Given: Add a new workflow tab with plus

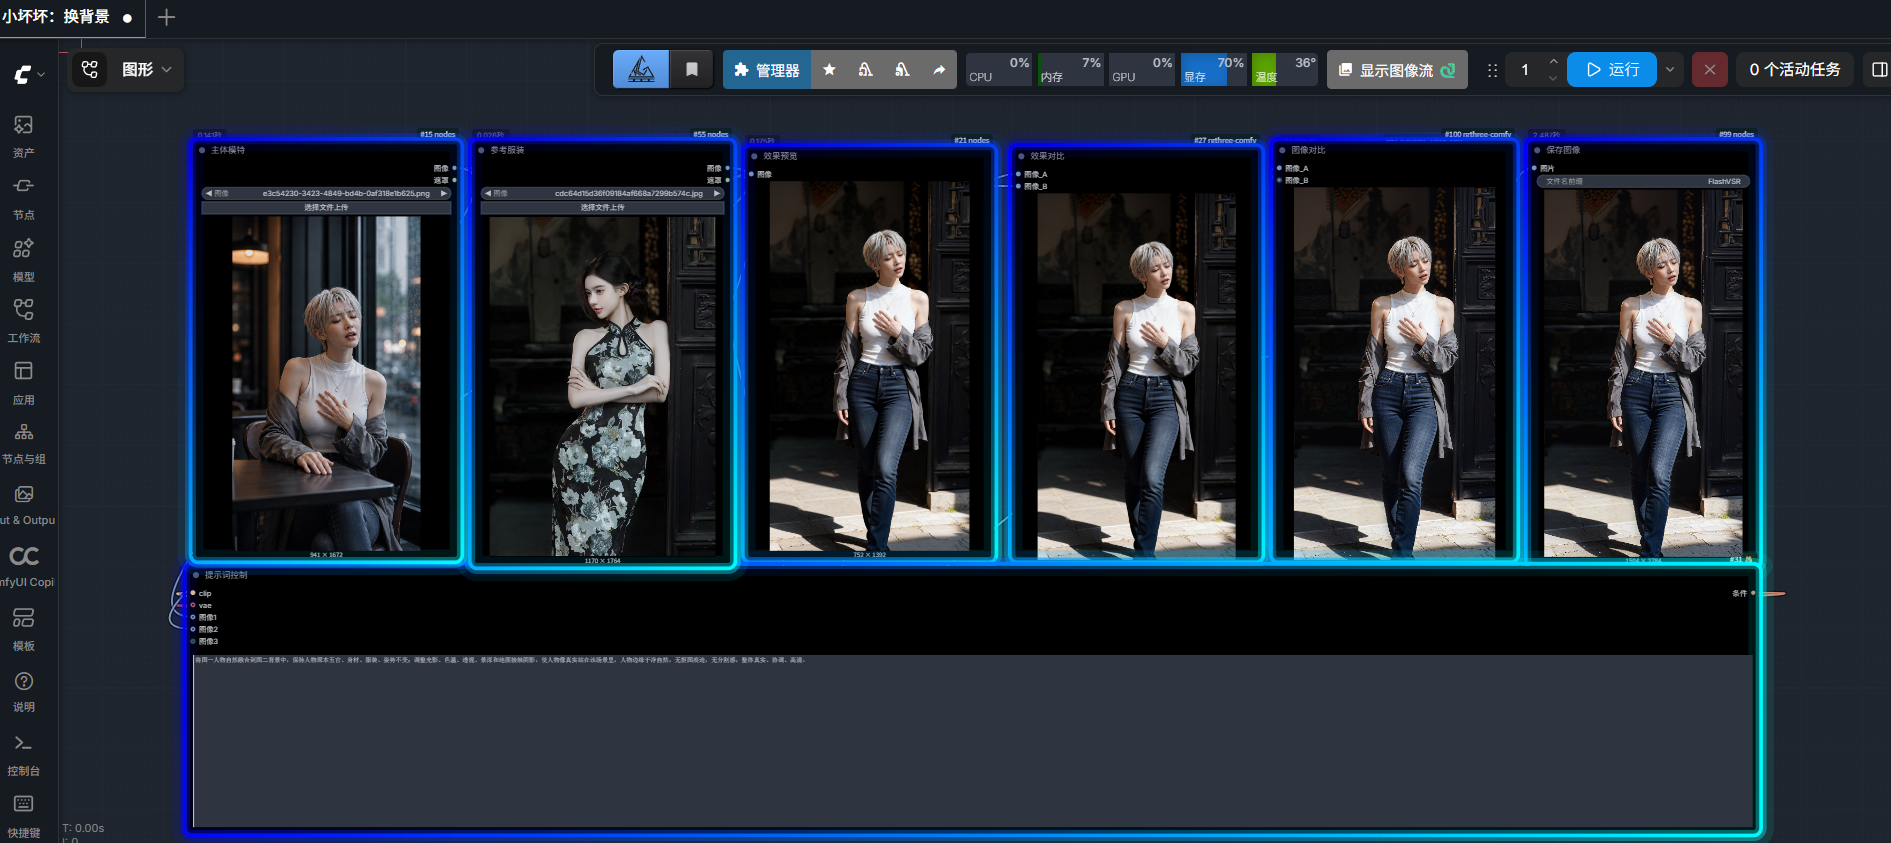Looking at the screenshot, I should [166, 17].
